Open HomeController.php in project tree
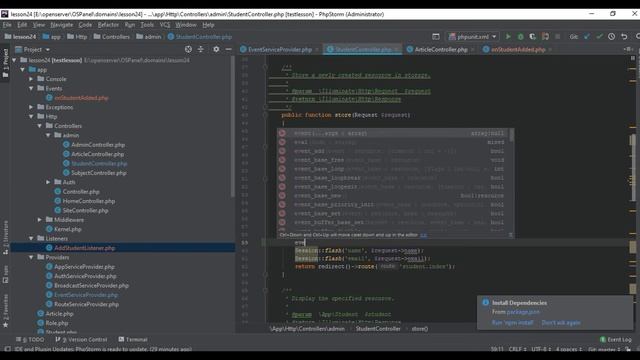This screenshot has width=640, height=360. click(89, 201)
